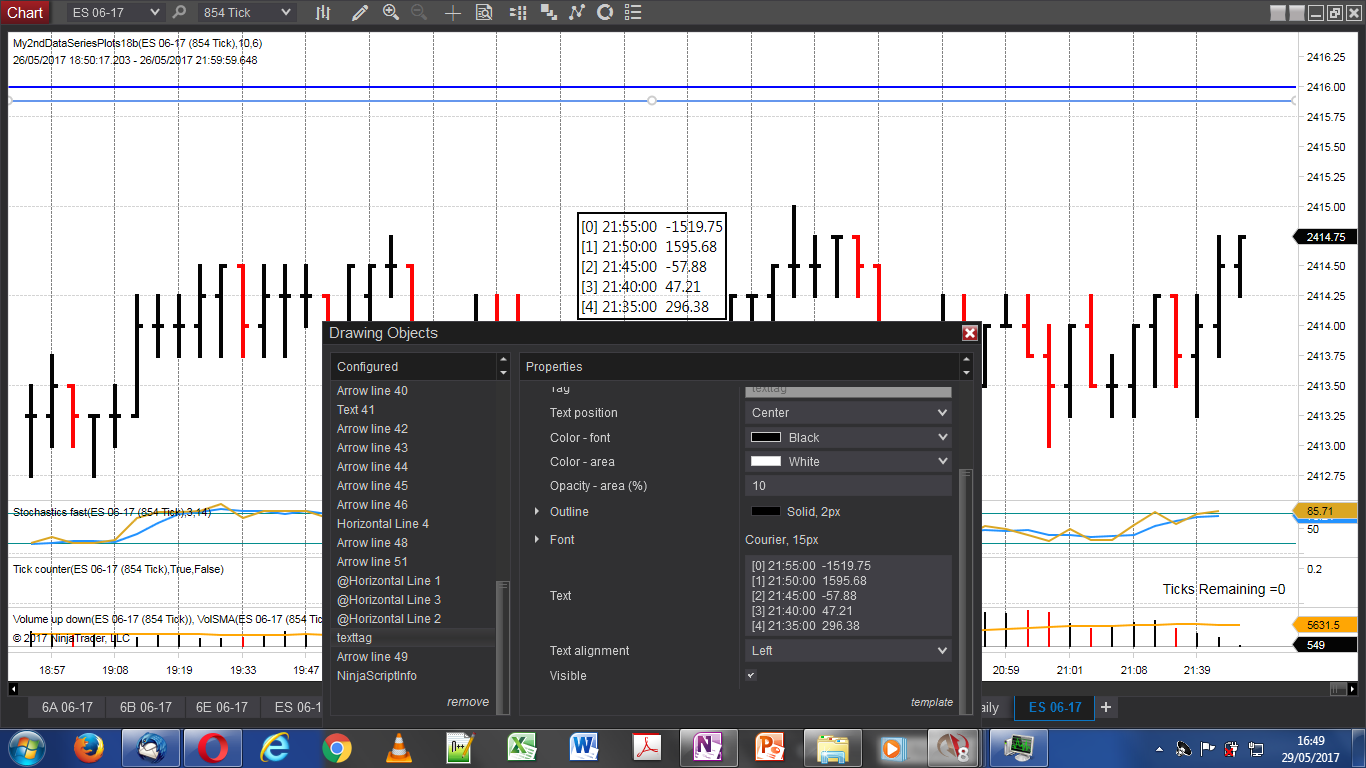Click the template link in Properties panel
The height and width of the screenshot is (768, 1366).
[932, 702]
